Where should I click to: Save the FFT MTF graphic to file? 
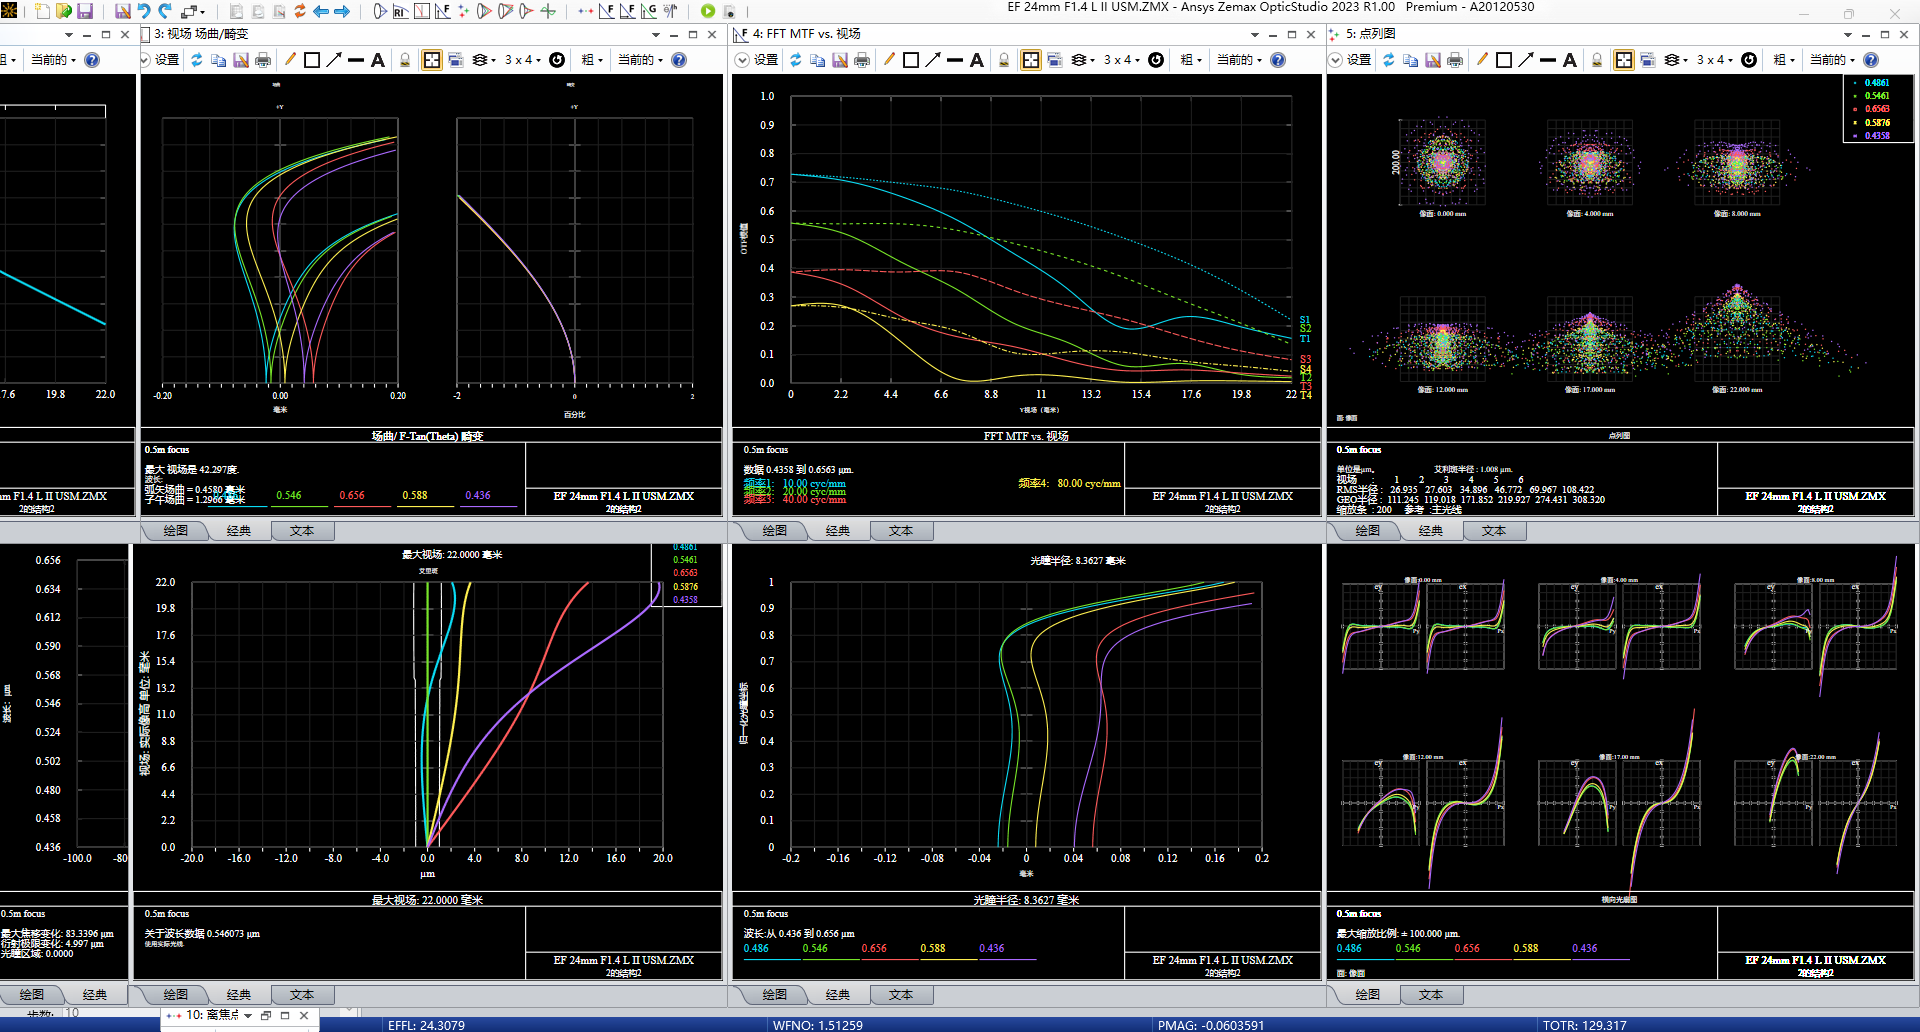(x=840, y=60)
